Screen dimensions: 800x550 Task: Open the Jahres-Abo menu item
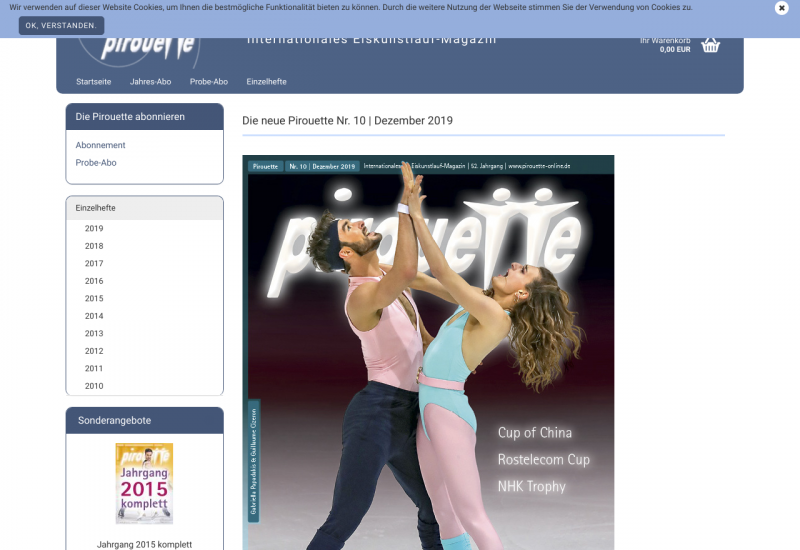pos(150,82)
